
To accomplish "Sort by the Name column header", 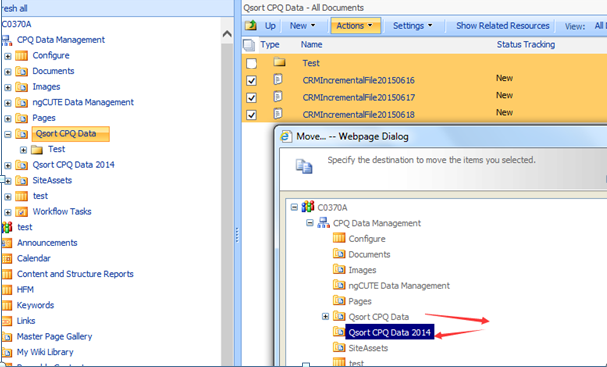I will 311,45.
